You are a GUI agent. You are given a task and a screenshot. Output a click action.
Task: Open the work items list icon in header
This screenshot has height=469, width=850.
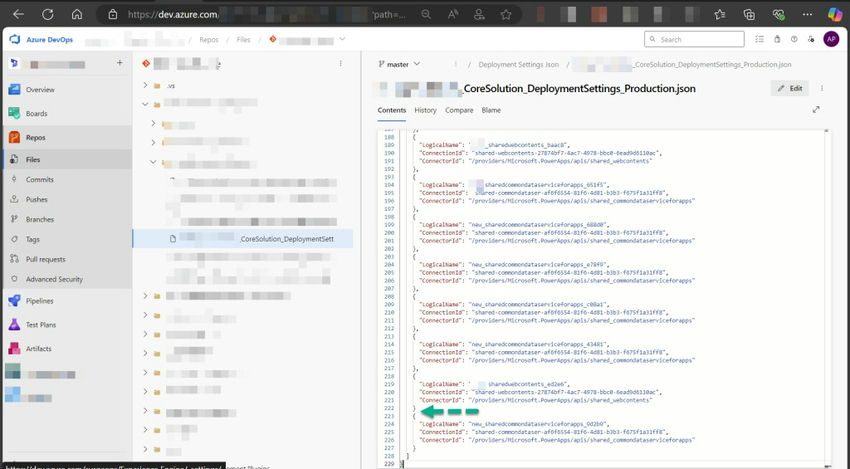759,39
